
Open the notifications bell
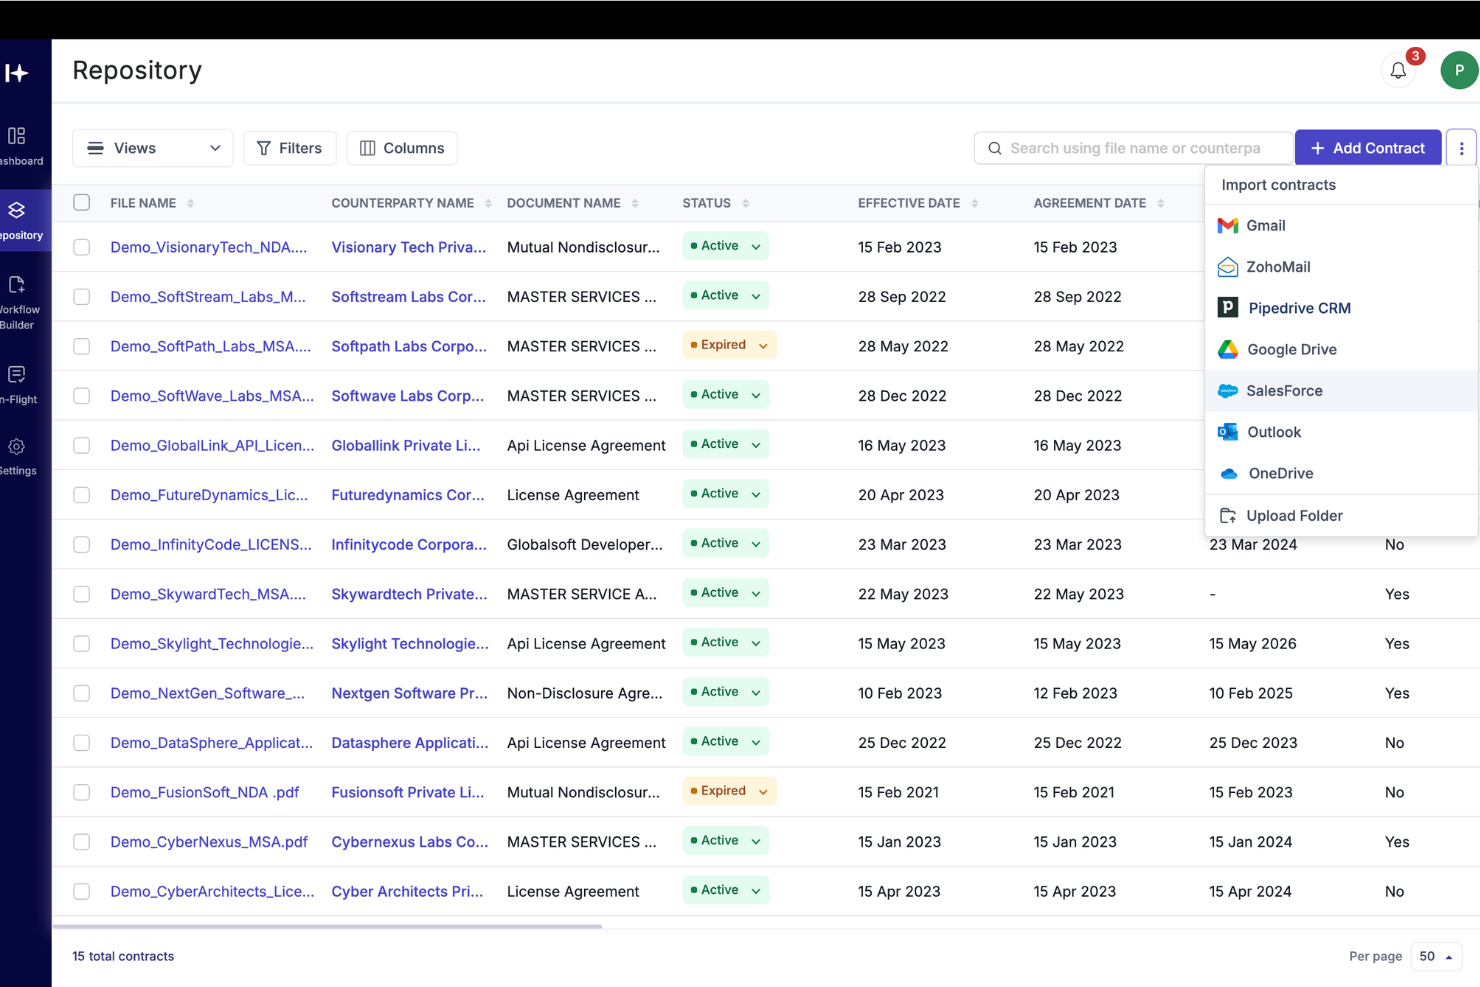click(1398, 70)
